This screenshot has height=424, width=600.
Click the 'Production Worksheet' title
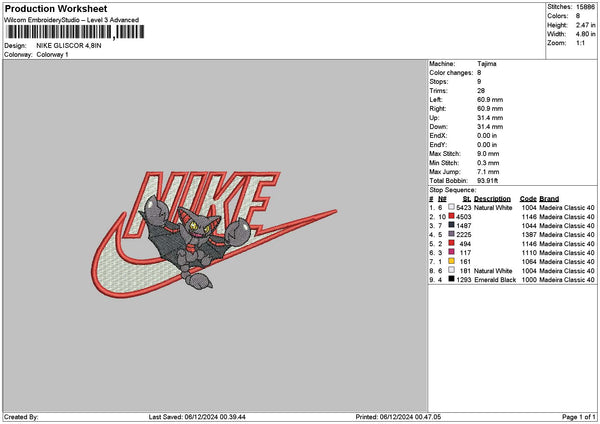(x=56, y=8)
